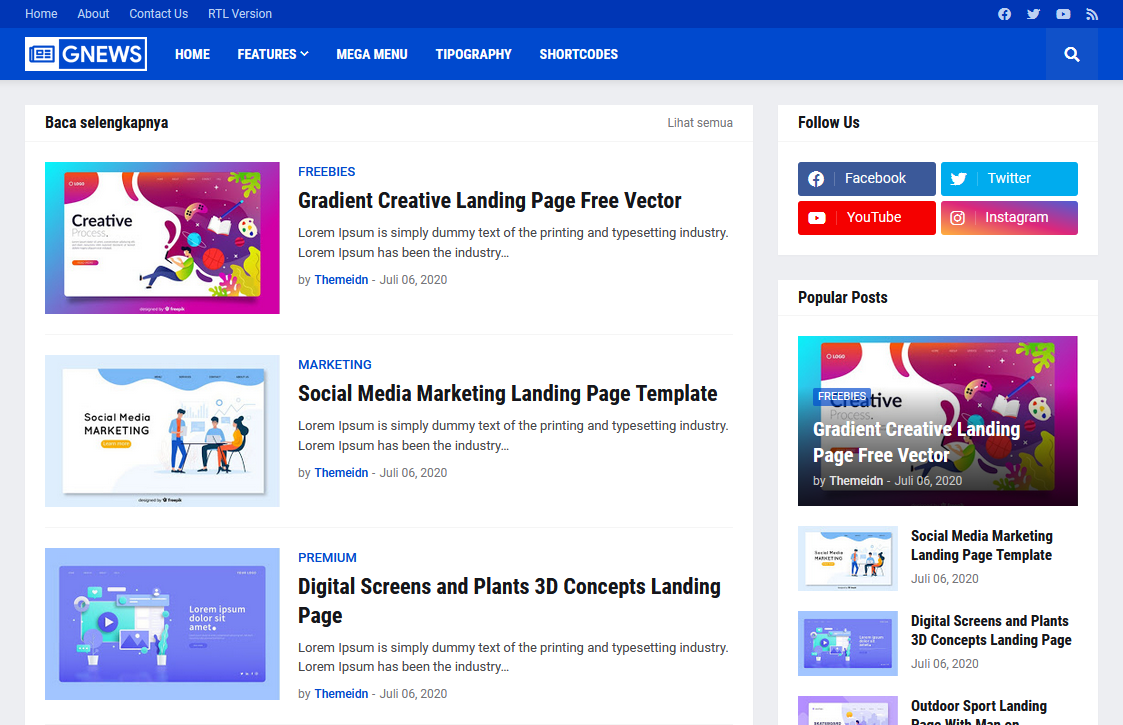
Task: Open Facebook icon in top bar
Action: [x=1004, y=14]
